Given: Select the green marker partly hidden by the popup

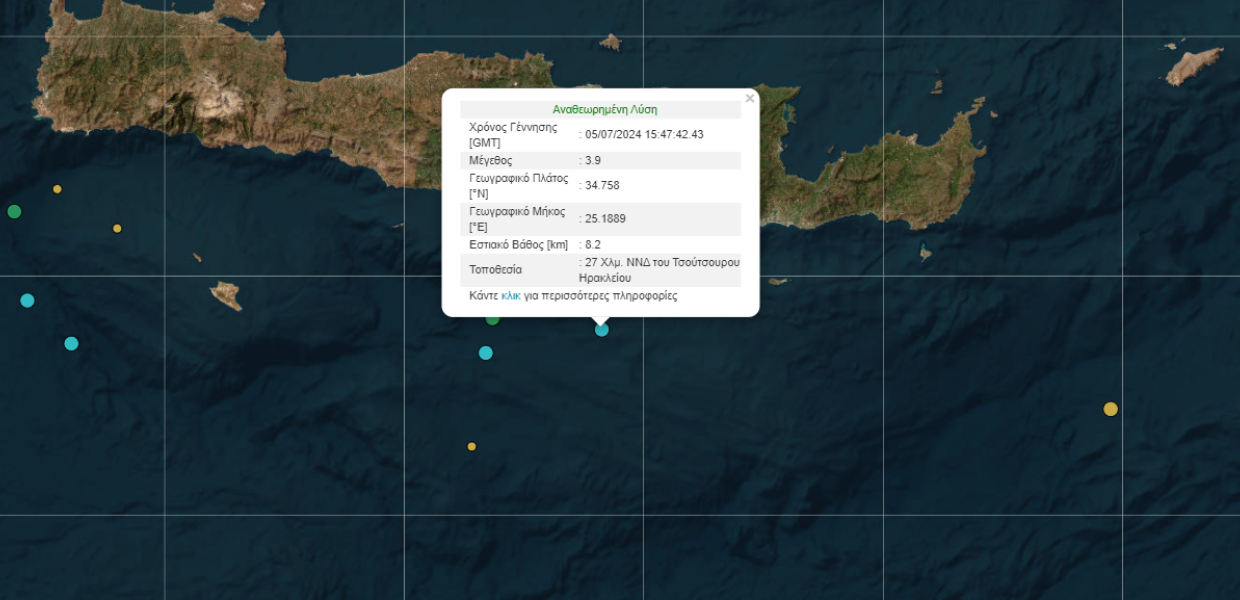Looking at the screenshot, I should pos(492,320).
